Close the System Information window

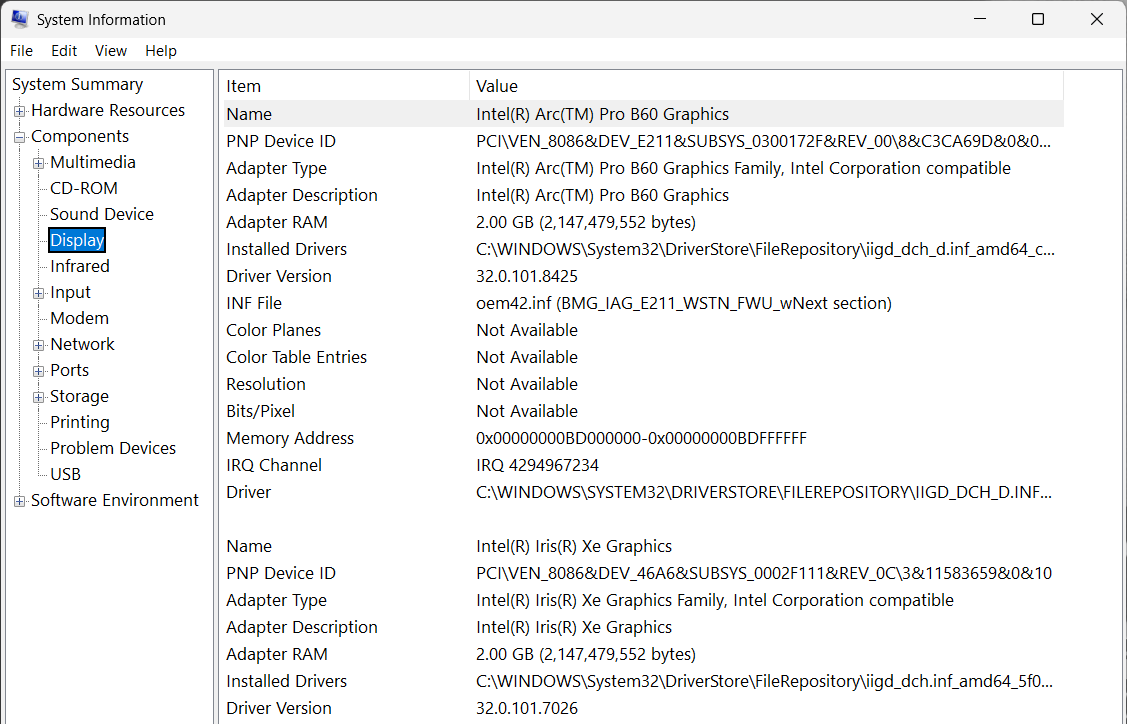[1096, 19]
